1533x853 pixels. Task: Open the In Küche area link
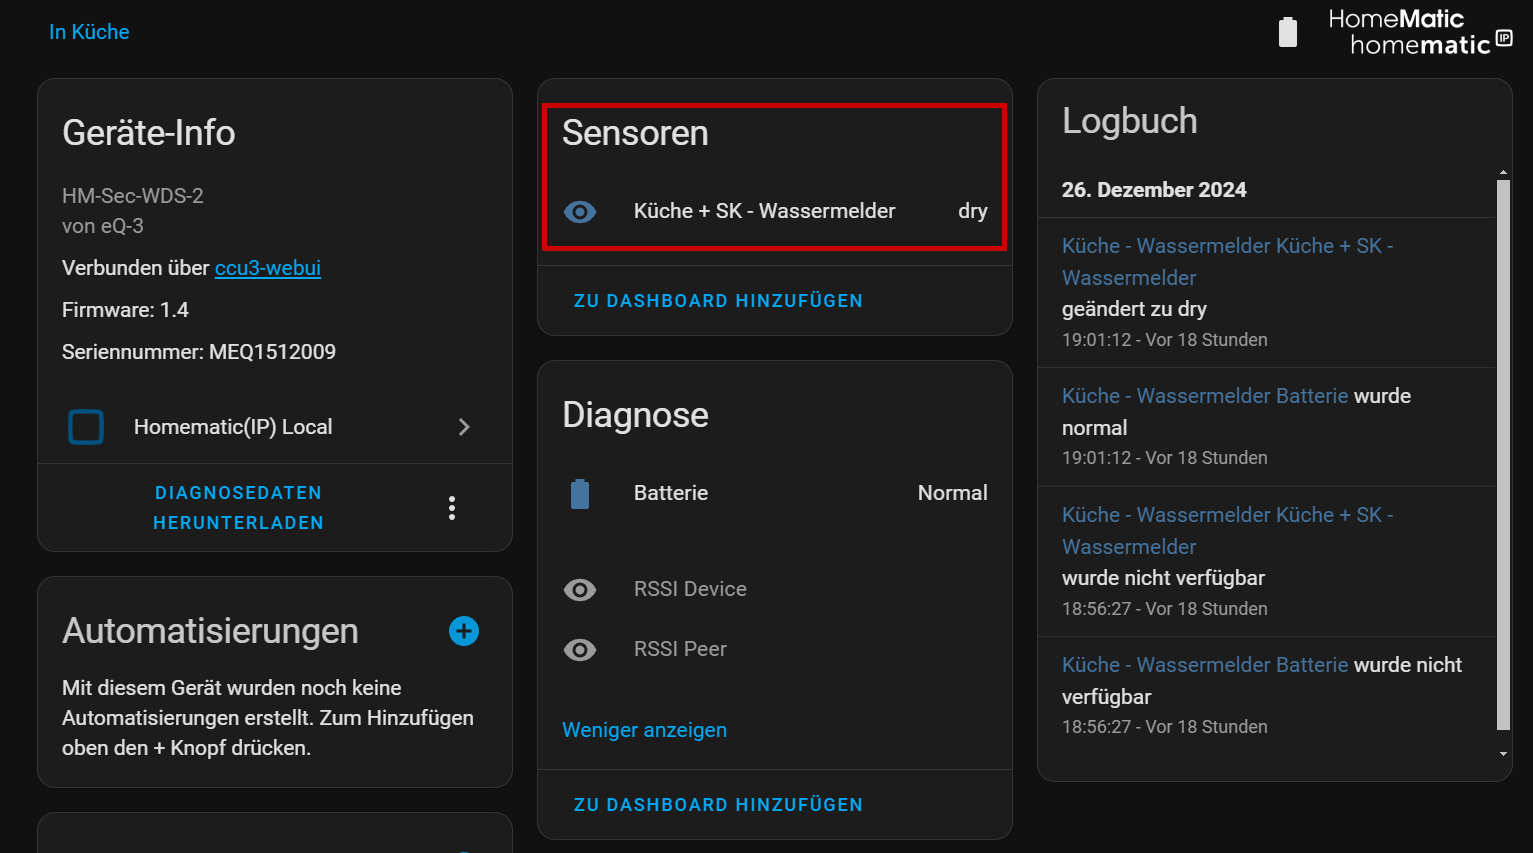[89, 32]
